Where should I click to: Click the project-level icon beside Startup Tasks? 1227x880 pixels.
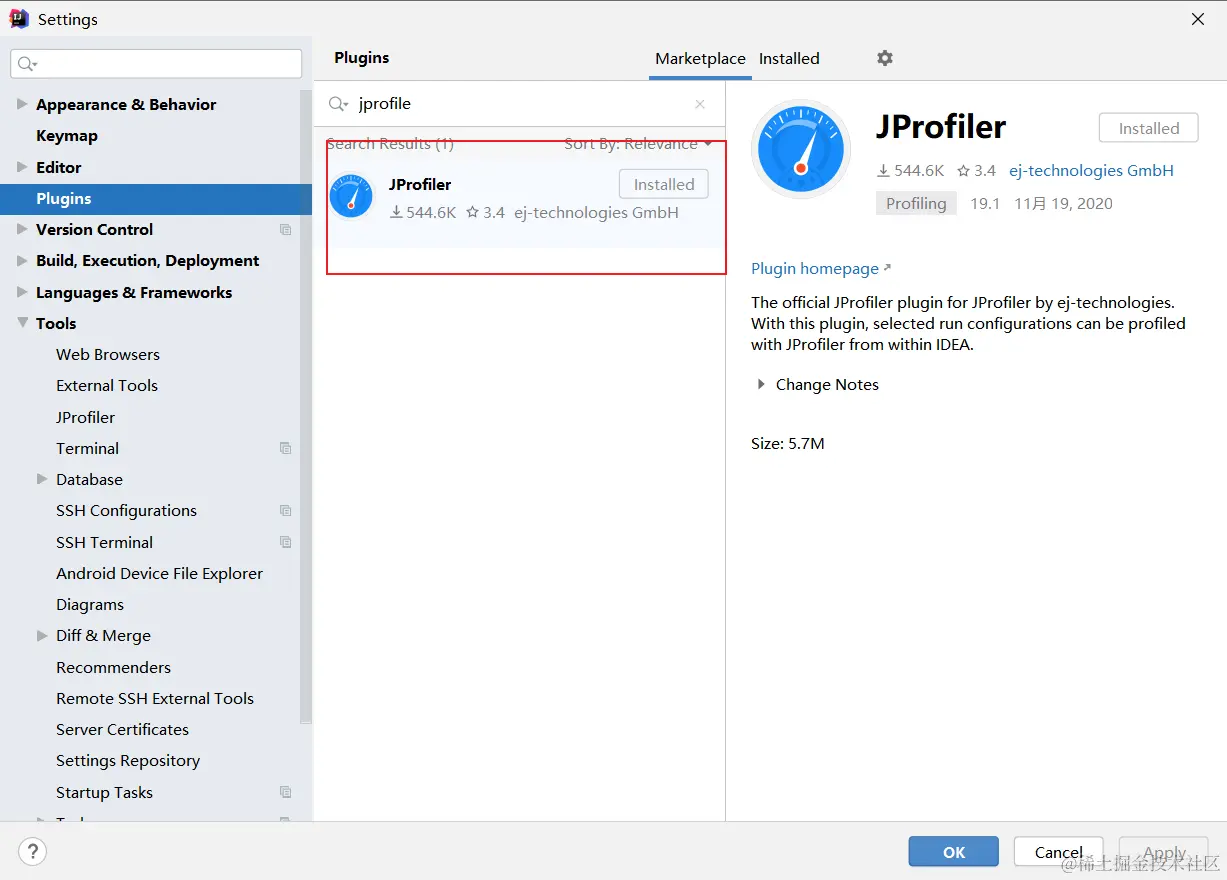click(x=286, y=793)
